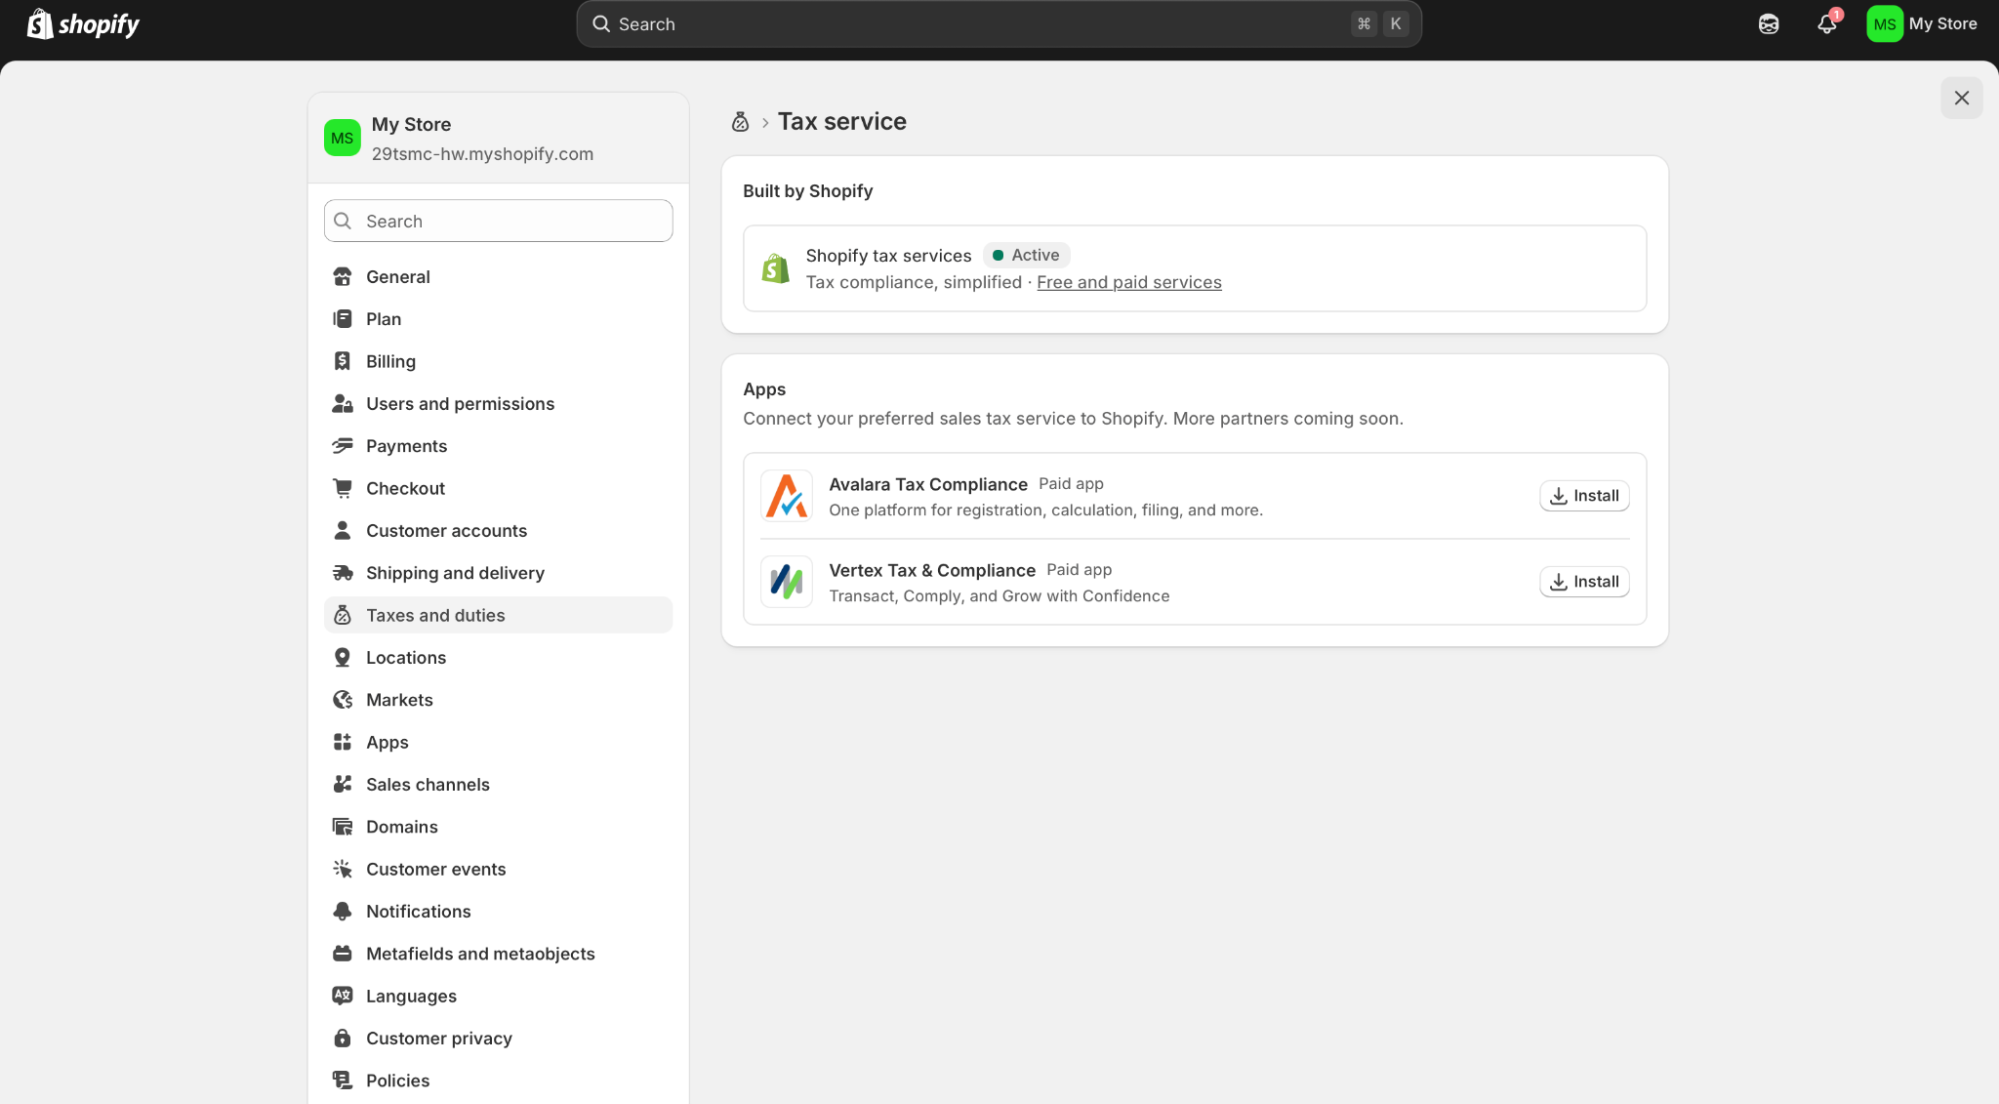Click the Avalara app logo
This screenshot has height=1104, width=1999.
[786, 496]
